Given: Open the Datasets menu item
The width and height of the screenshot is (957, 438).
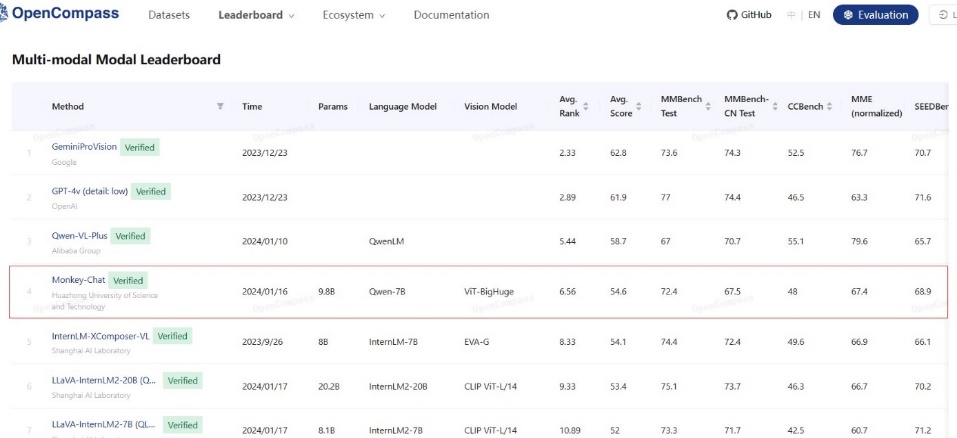Looking at the screenshot, I should click(x=168, y=15).
